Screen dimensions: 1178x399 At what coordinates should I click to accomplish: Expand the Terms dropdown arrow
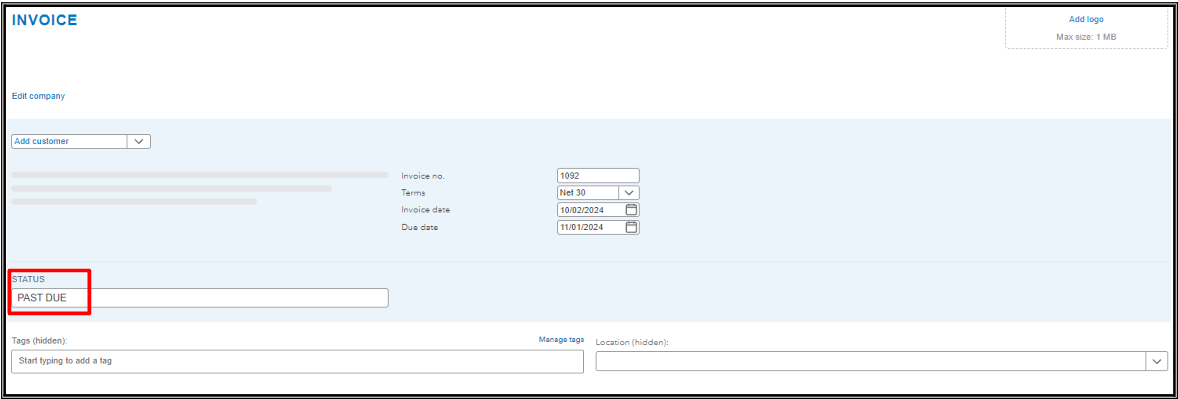coord(629,192)
